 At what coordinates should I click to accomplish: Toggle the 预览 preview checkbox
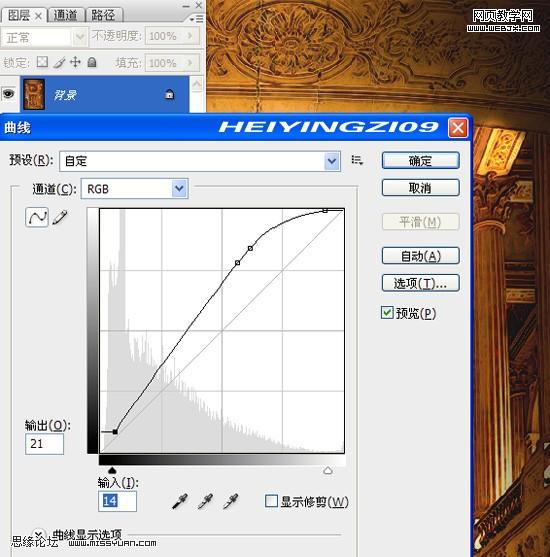pos(387,313)
